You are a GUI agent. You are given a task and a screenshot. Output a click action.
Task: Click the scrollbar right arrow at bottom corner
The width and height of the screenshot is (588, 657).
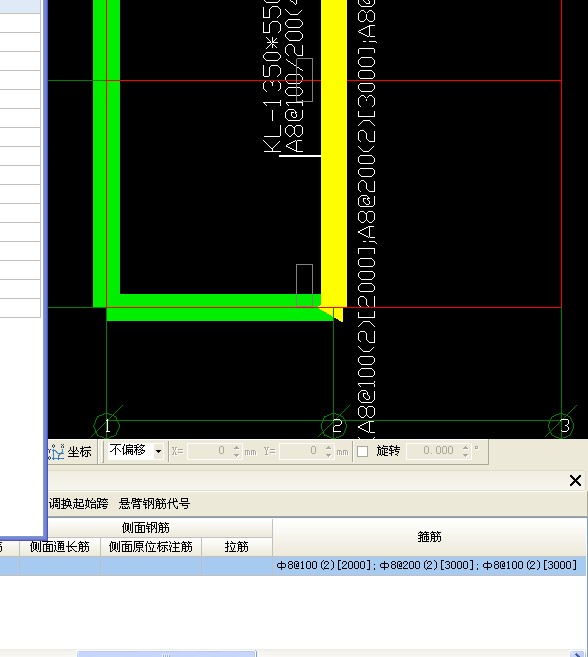(x=577, y=654)
